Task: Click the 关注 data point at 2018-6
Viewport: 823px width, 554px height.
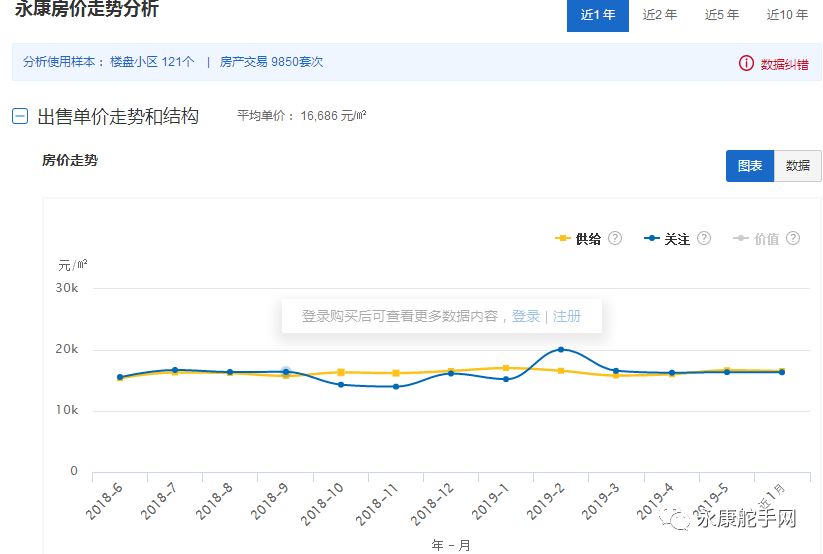Action: (120, 377)
